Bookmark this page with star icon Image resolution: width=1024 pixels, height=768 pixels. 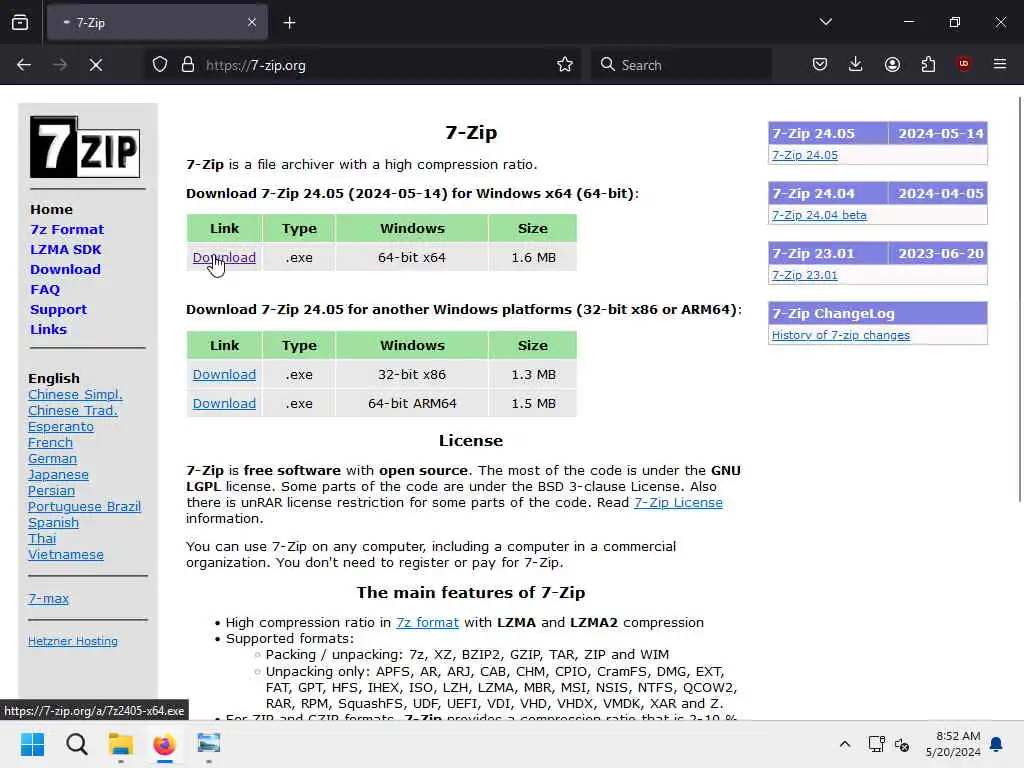[565, 65]
